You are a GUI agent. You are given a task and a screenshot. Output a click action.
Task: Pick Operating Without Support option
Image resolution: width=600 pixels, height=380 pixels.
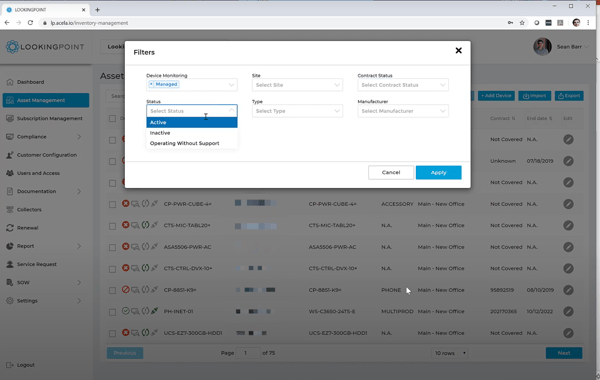click(x=192, y=143)
